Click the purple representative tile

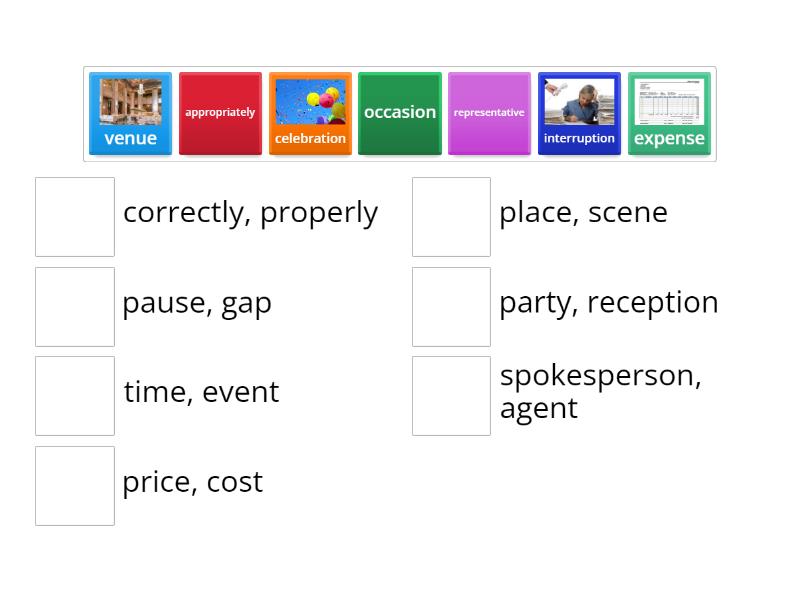pyautogui.click(x=489, y=114)
